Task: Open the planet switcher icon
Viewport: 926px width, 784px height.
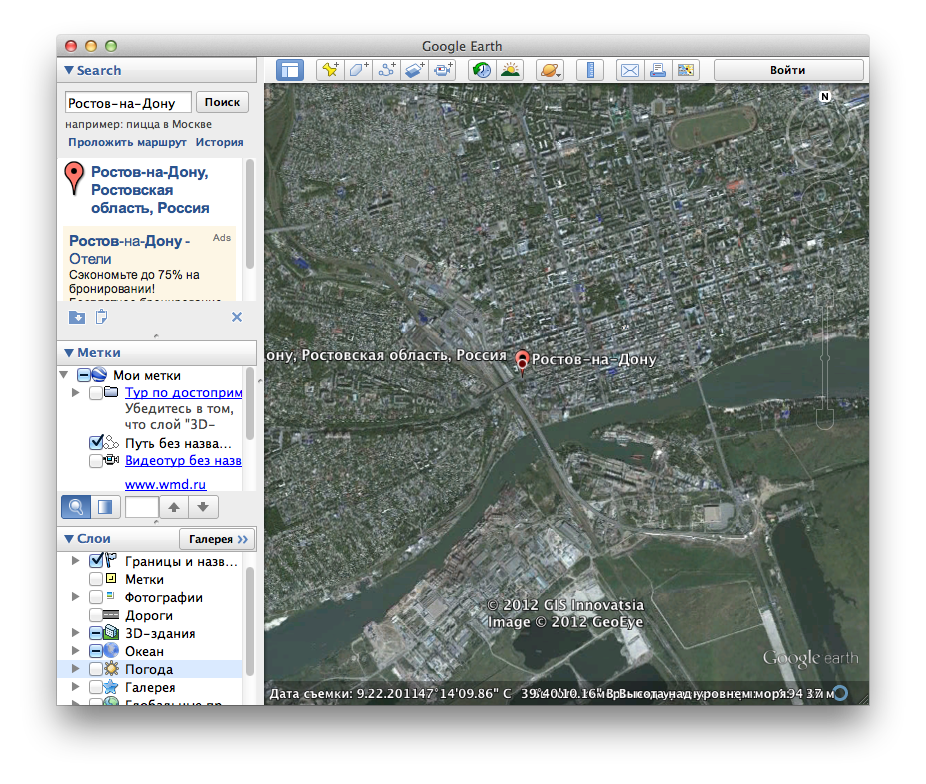Action: click(549, 70)
